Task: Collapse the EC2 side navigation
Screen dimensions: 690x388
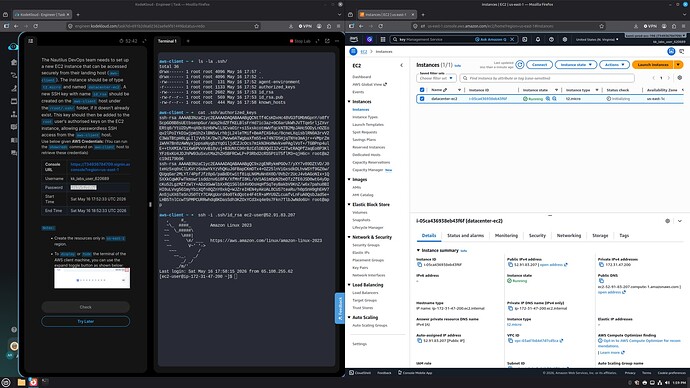Action: (x=401, y=65)
